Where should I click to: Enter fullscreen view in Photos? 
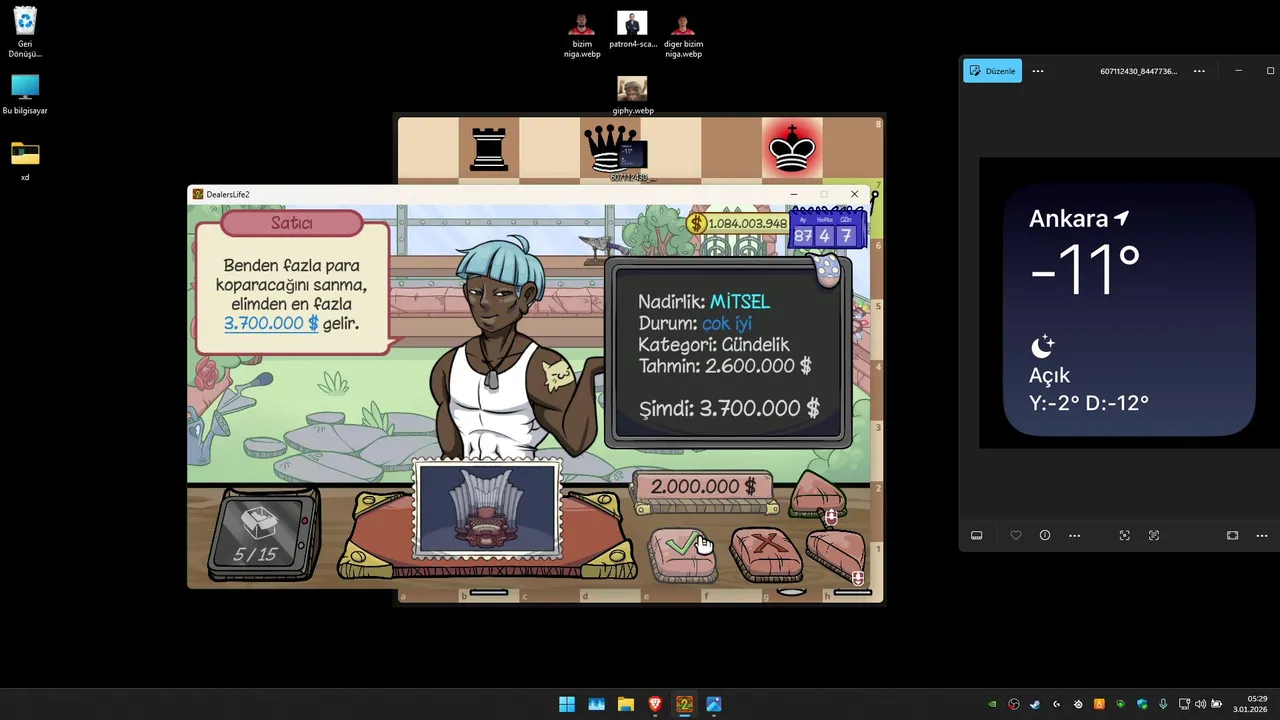pos(1232,535)
